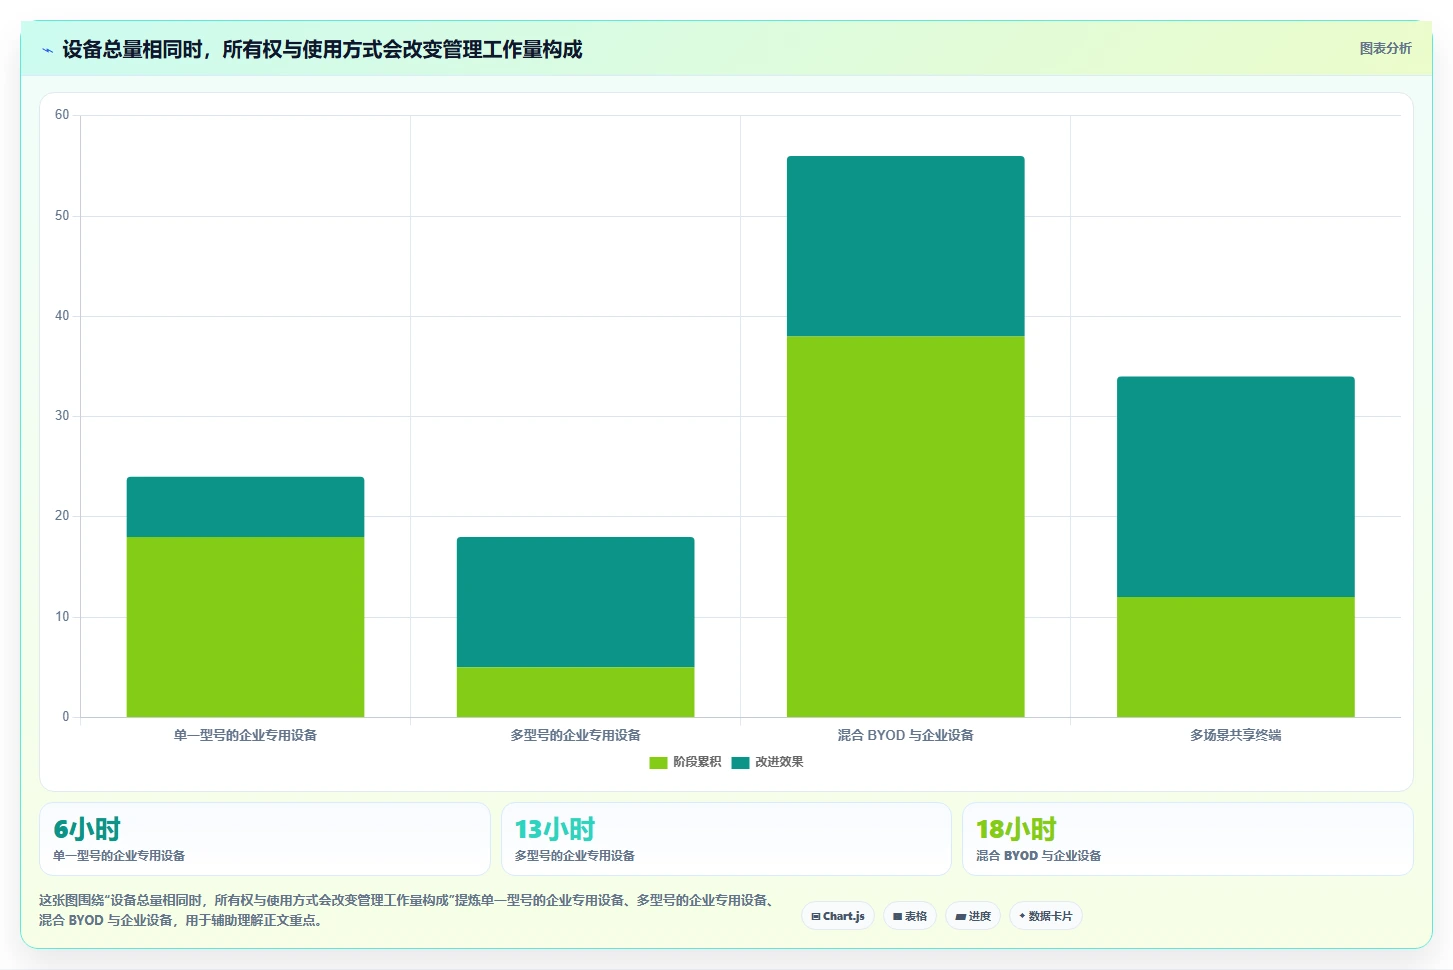Click the lightning icon beside the chart title
Screen dimensions: 1453x970
click(x=47, y=50)
